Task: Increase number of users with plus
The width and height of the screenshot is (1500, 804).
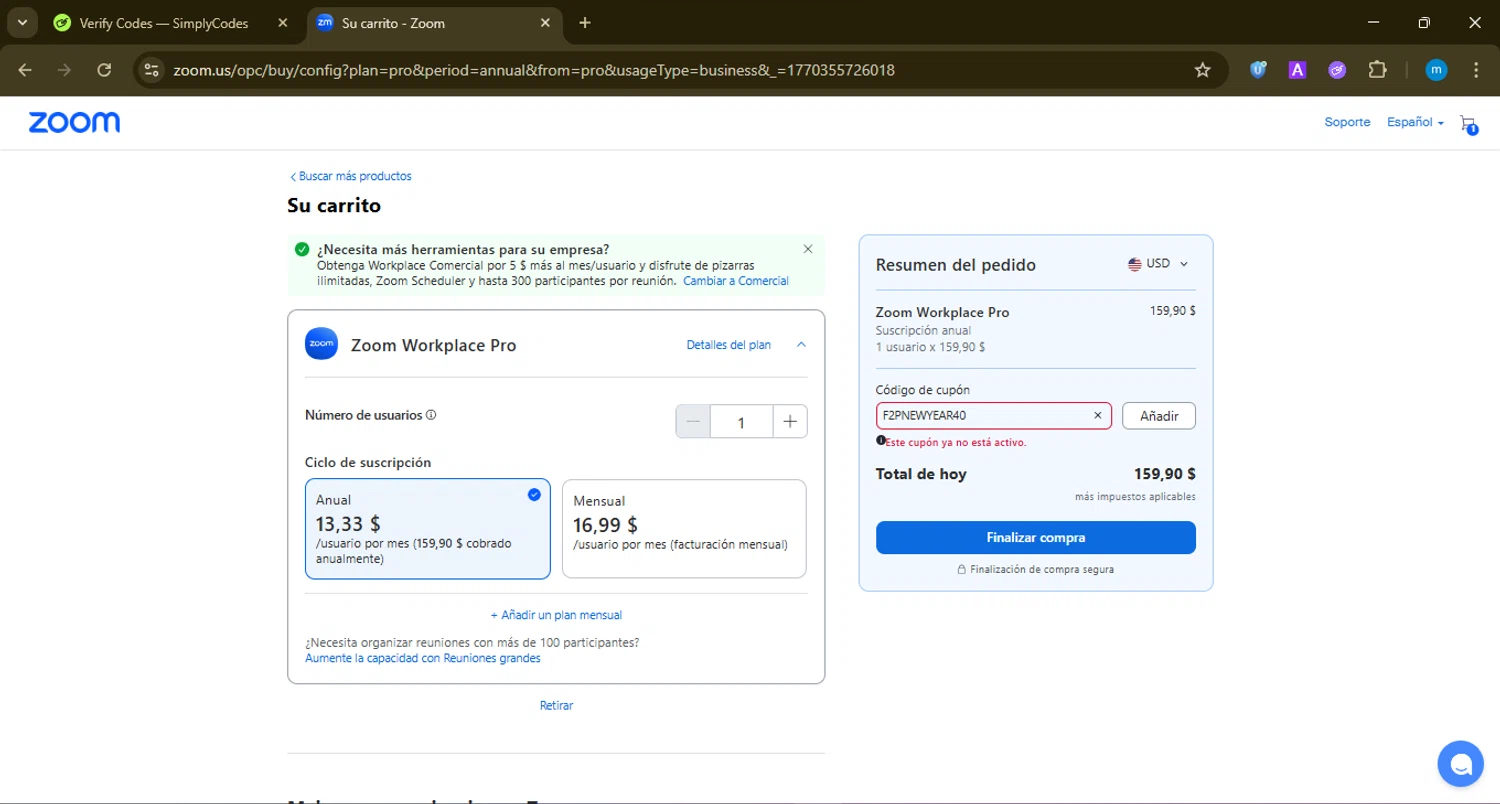Action: 790,422
